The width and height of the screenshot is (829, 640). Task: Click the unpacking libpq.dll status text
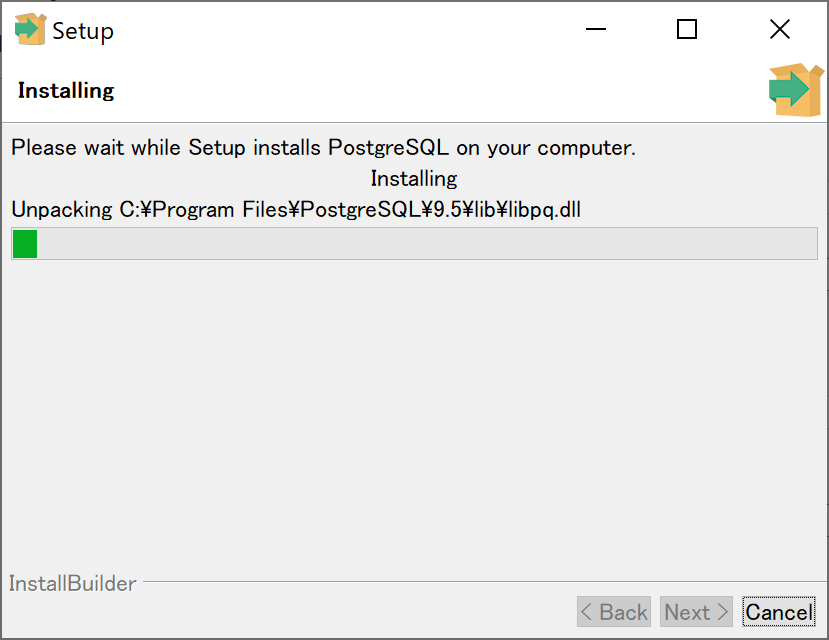pos(297,210)
